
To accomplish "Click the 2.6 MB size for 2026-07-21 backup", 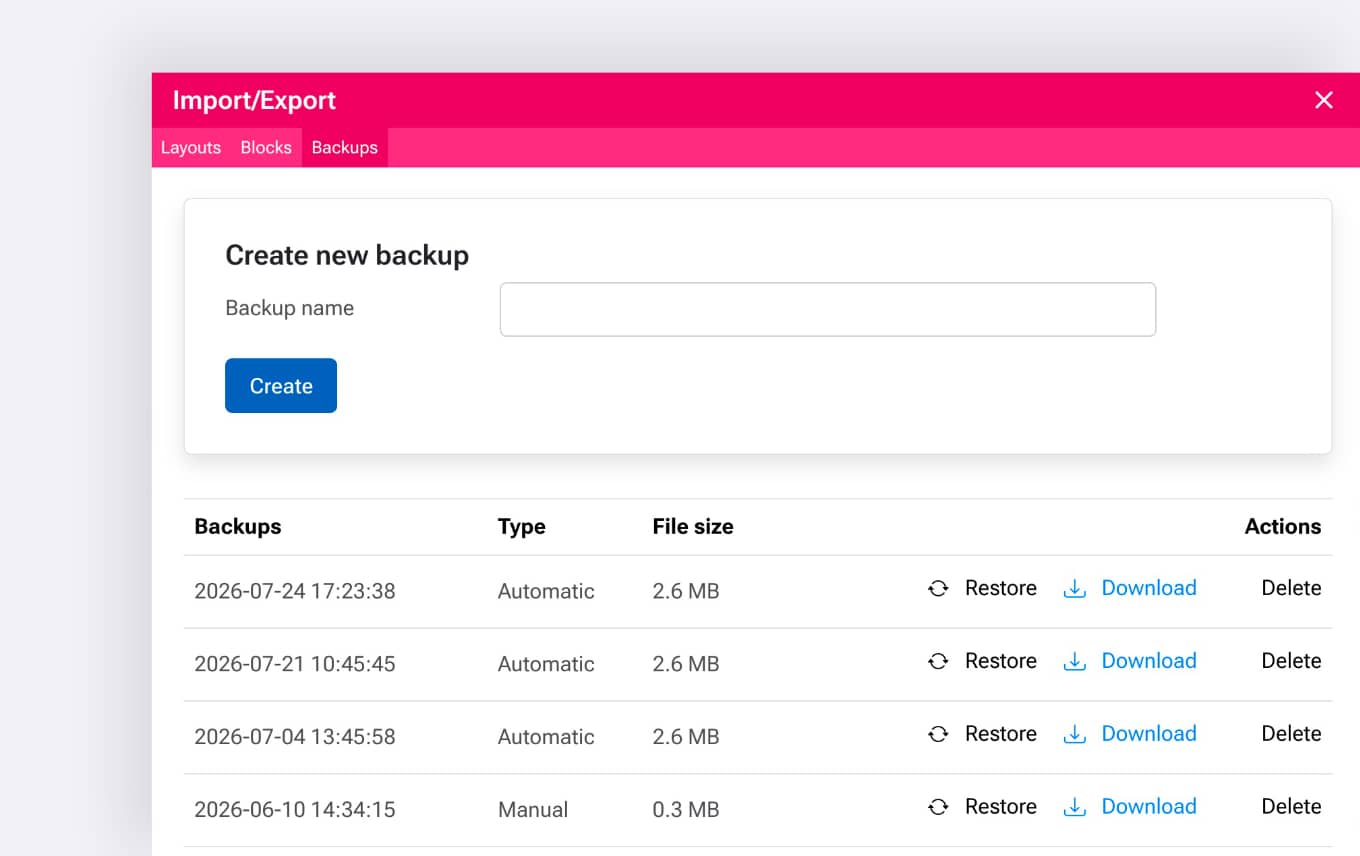I will 686,664.
